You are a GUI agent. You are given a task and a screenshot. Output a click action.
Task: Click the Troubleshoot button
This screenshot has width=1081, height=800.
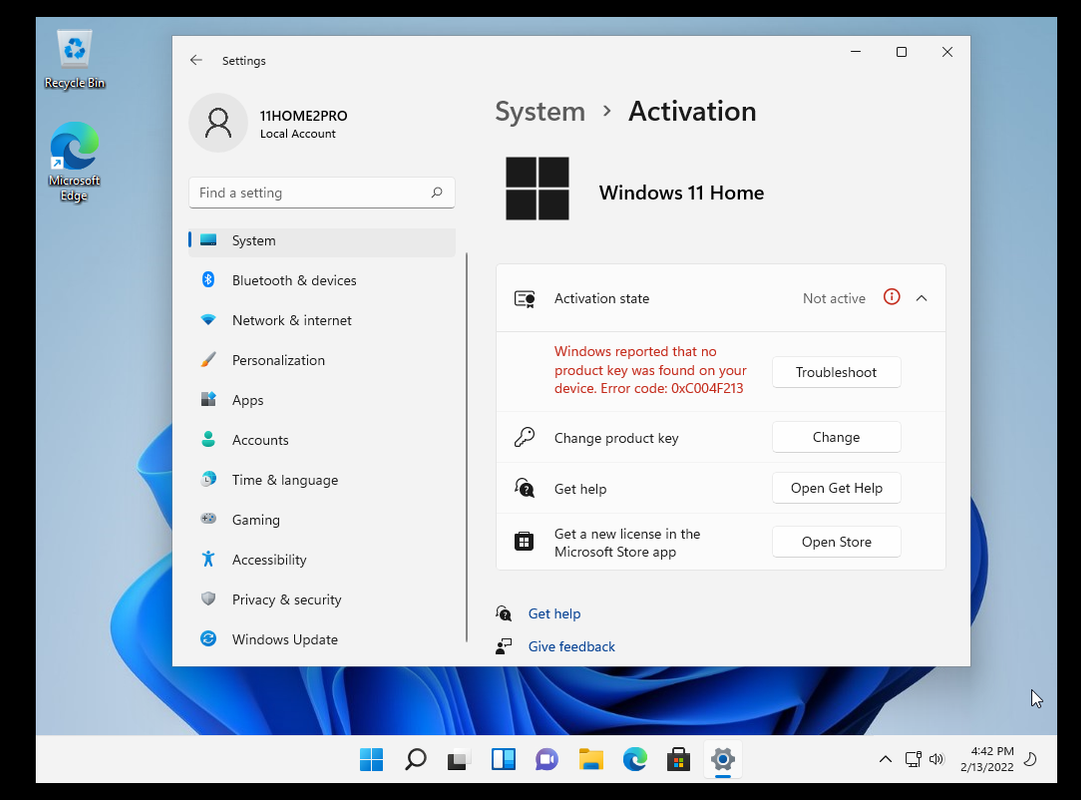836,372
